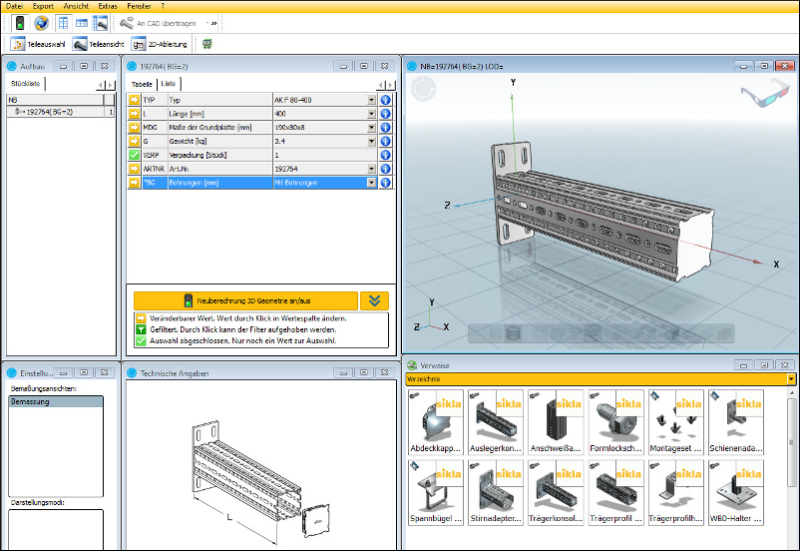
Task: Open Art.Nr. dropdown showing 192764
Action: pyautogui.click(x=371, y=169)
